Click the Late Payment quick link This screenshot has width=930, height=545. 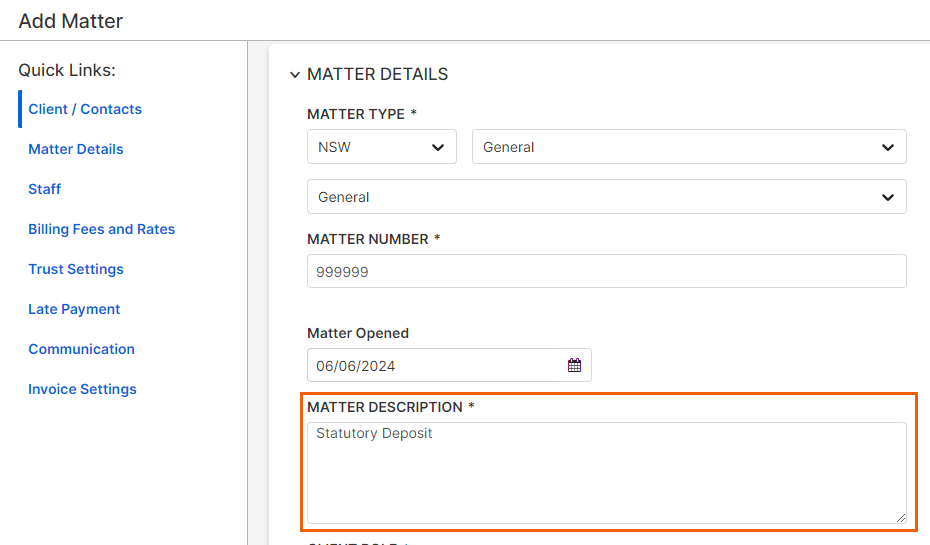pos(74,309)
